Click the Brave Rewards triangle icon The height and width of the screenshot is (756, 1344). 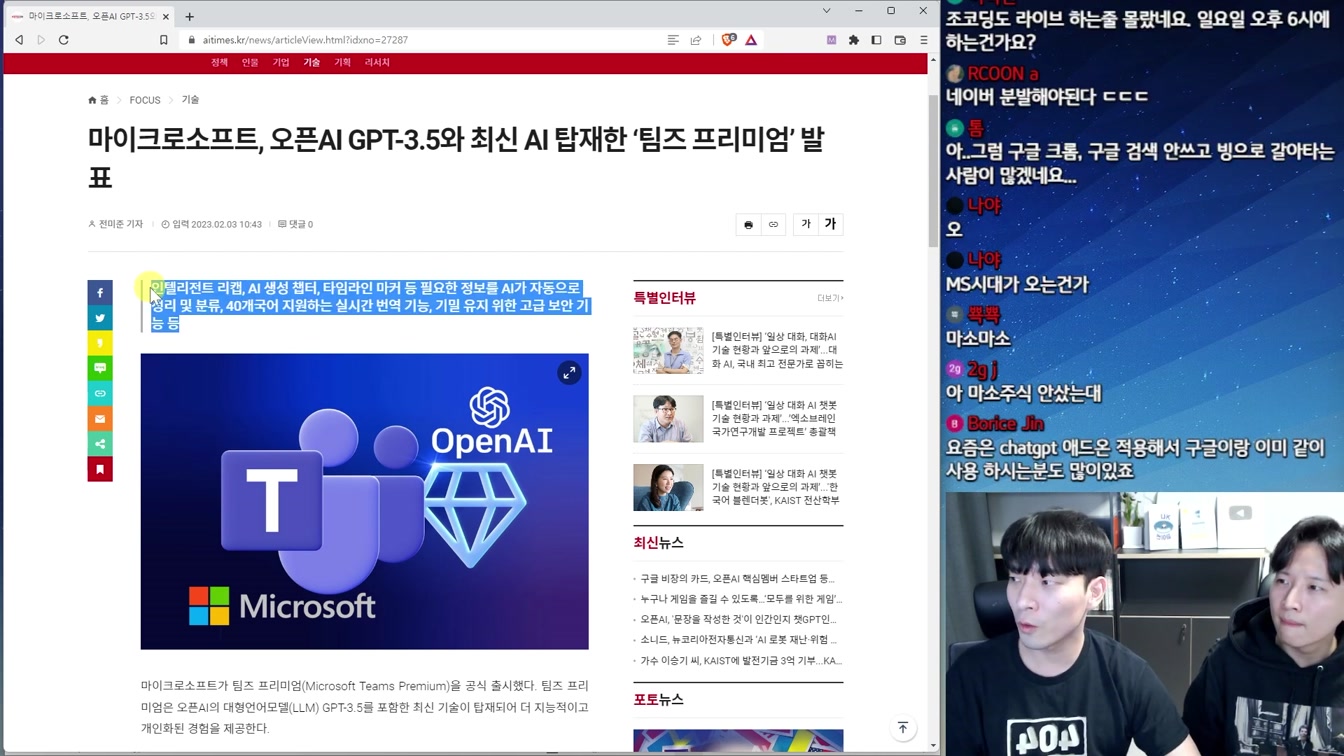point(751,40)
